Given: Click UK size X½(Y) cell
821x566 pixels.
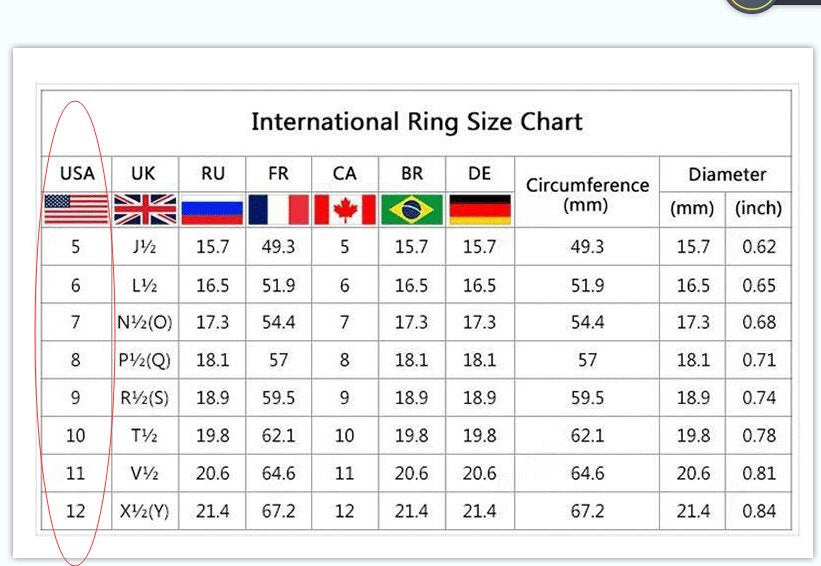Looking at the screenshot, I should pyautogui.click(x=144, y=511).
